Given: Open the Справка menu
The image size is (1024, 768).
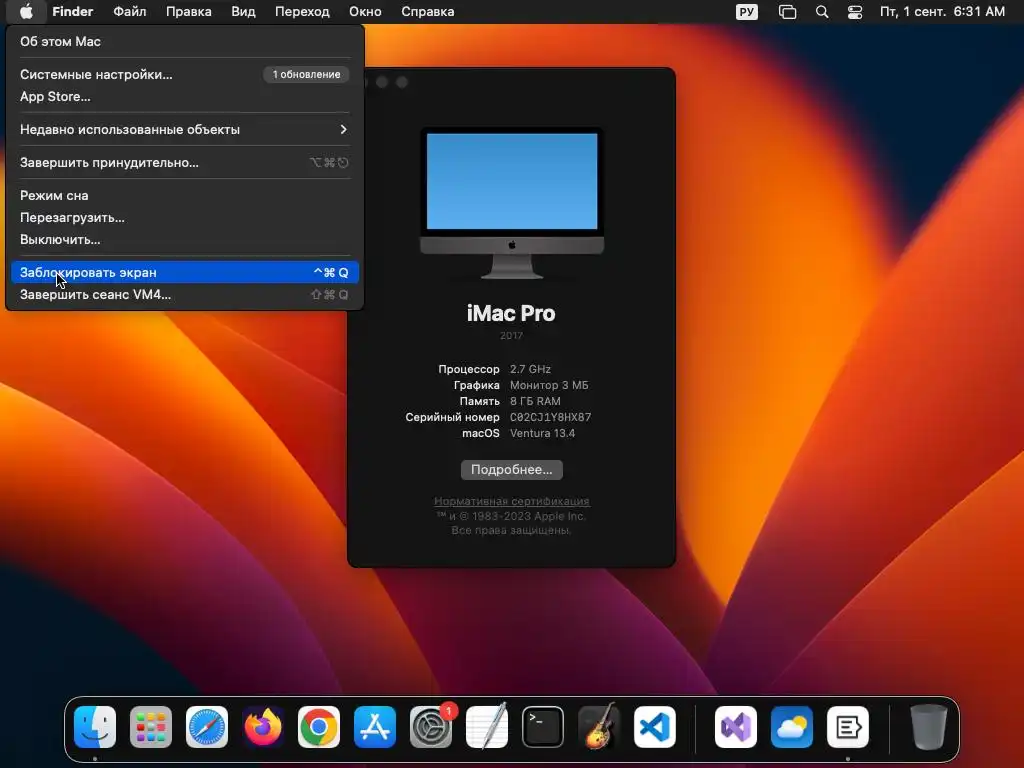Looking at the screenshot, I should pyautogui.click(x=428, y=12).
